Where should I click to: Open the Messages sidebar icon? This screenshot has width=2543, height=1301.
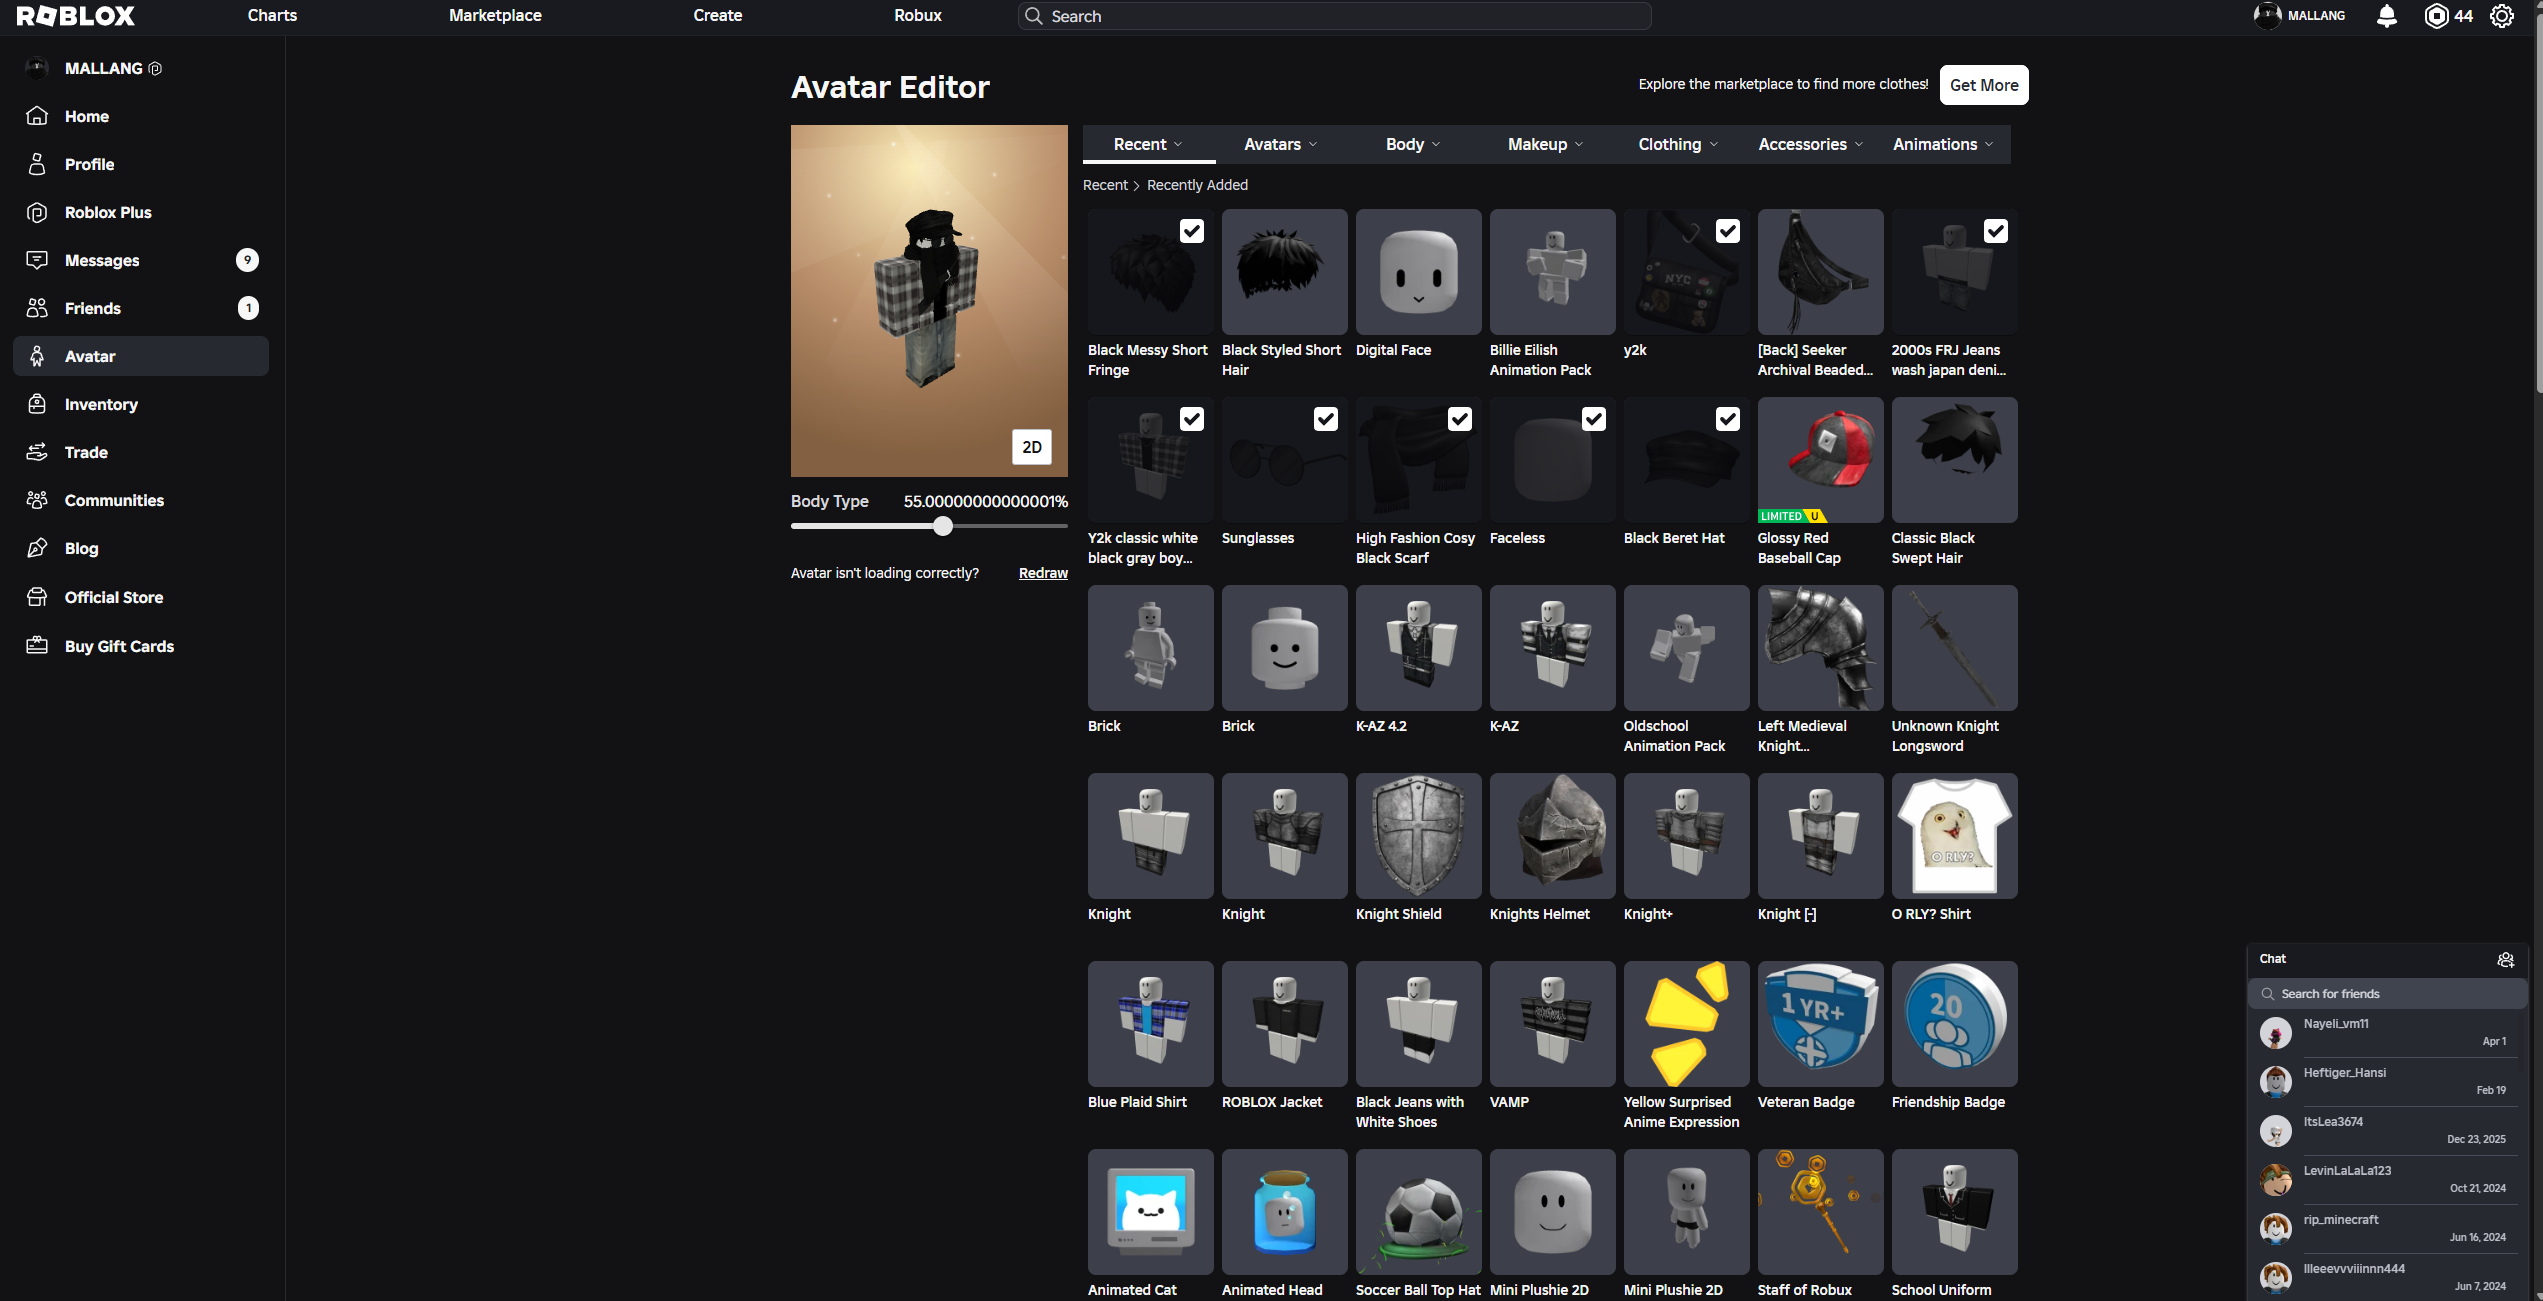[37, 260]
